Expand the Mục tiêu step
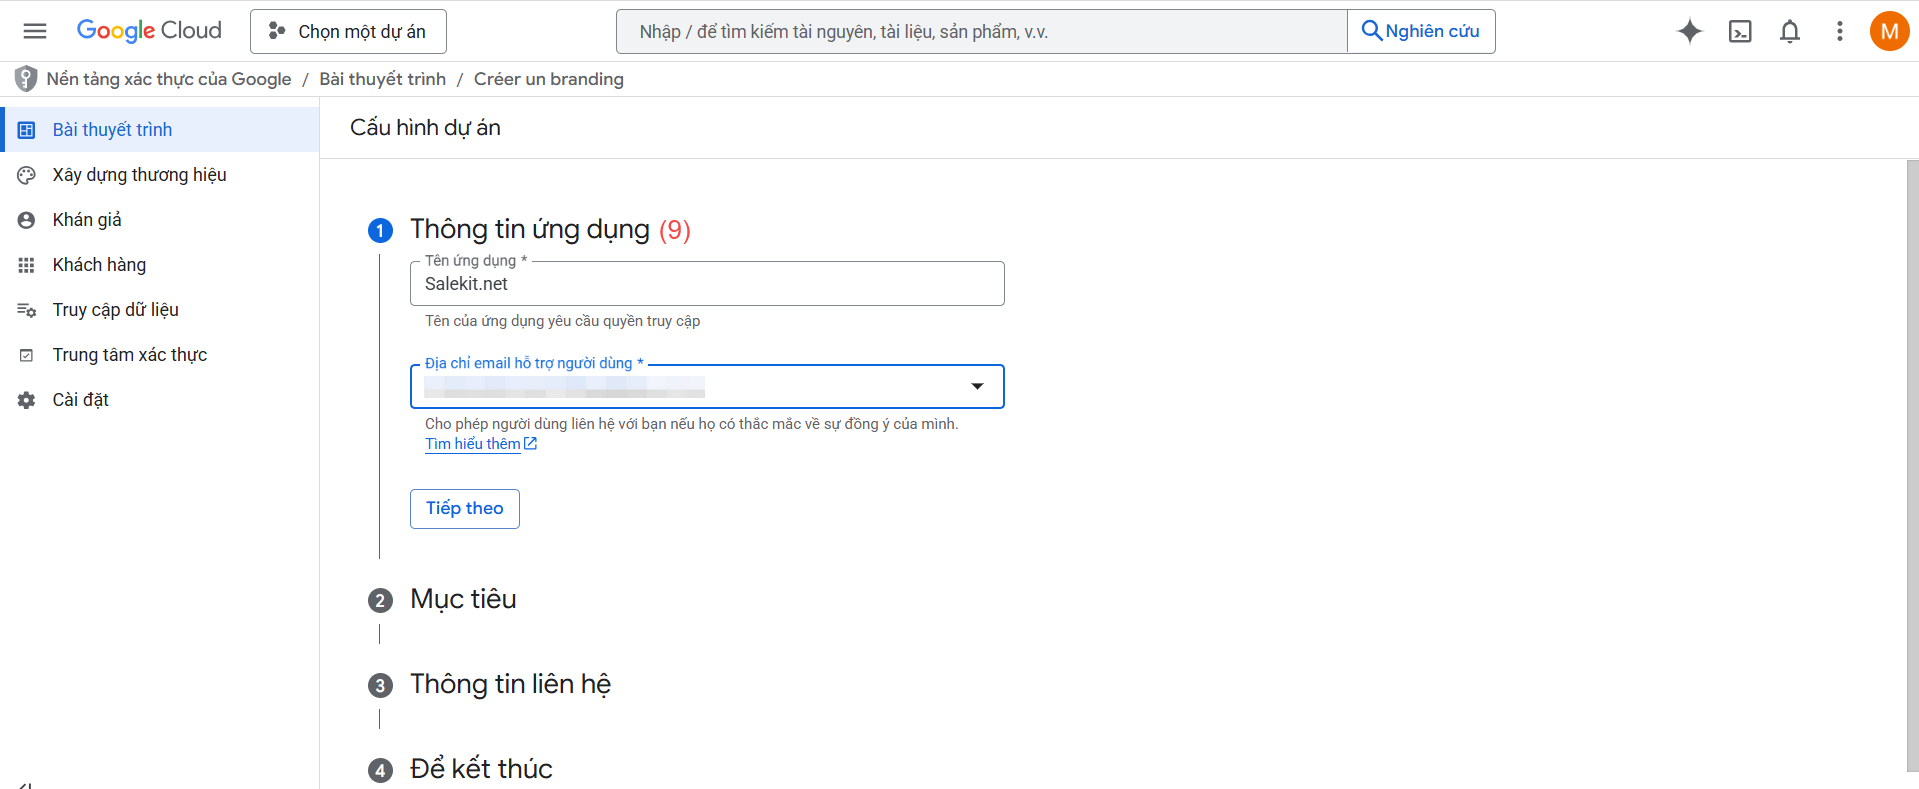 point(463,599)
